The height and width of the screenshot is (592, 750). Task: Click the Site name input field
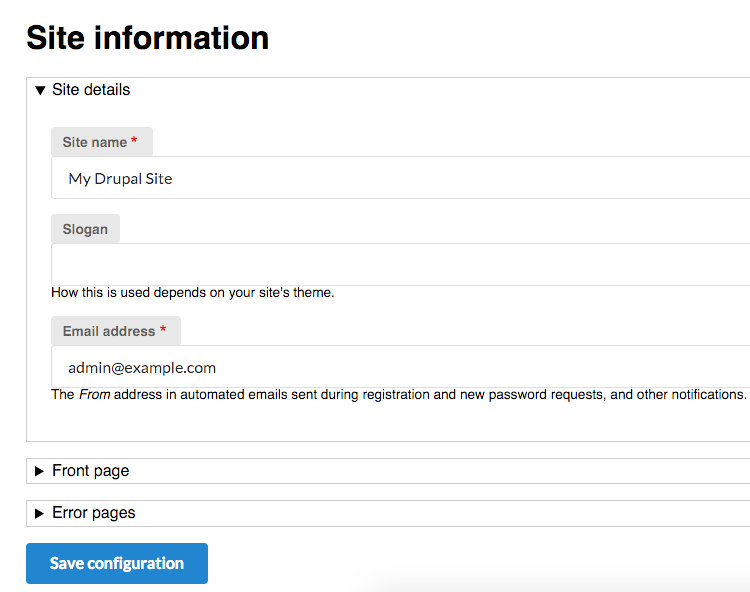(400, 178)
